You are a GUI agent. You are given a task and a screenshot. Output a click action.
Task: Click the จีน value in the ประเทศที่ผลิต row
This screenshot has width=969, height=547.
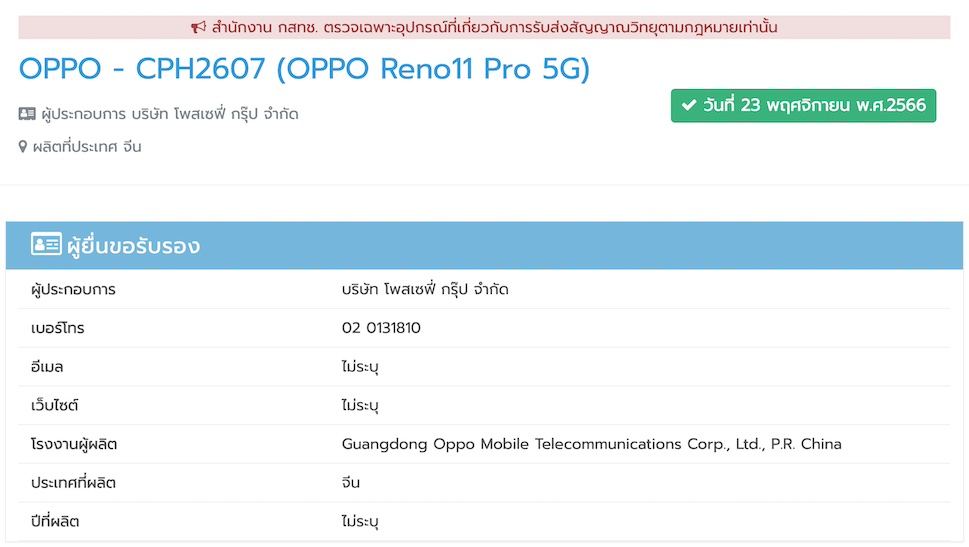tap(350, 483)
